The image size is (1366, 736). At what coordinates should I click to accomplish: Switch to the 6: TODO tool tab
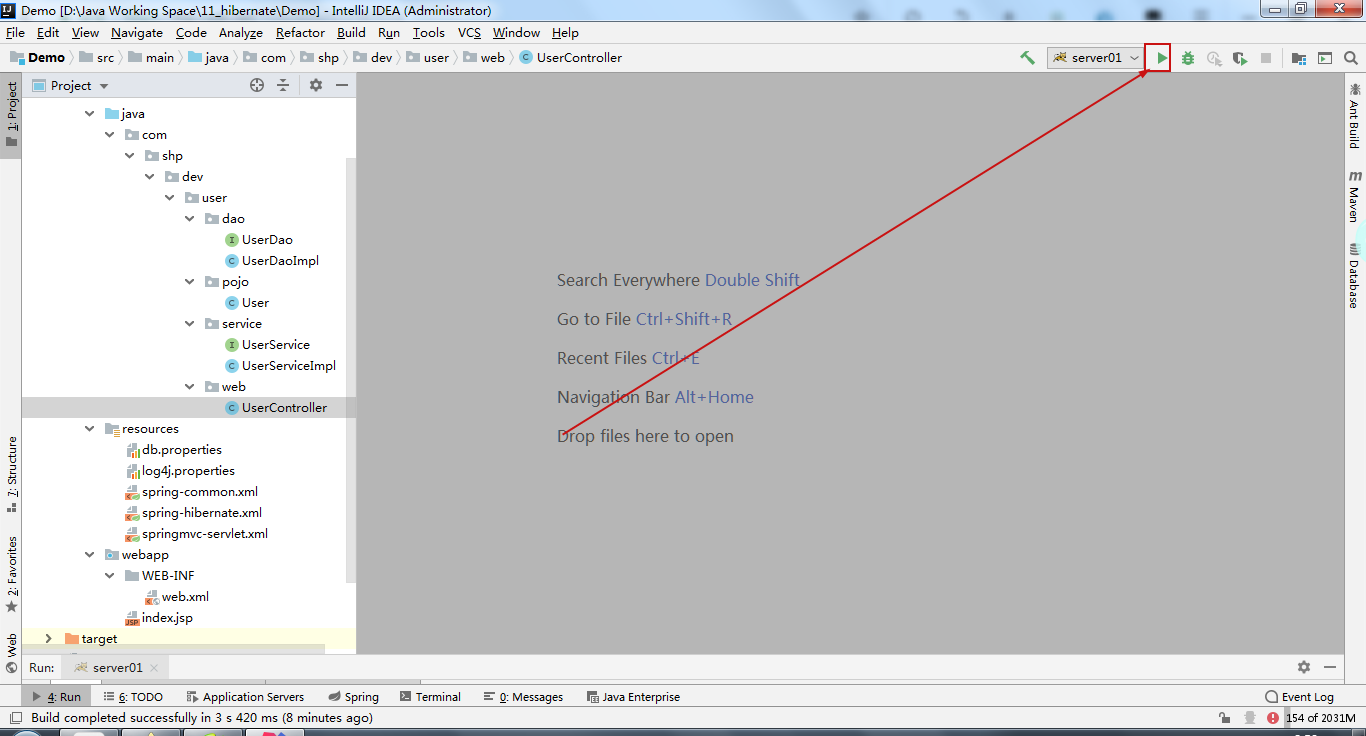tap(133, 697)
